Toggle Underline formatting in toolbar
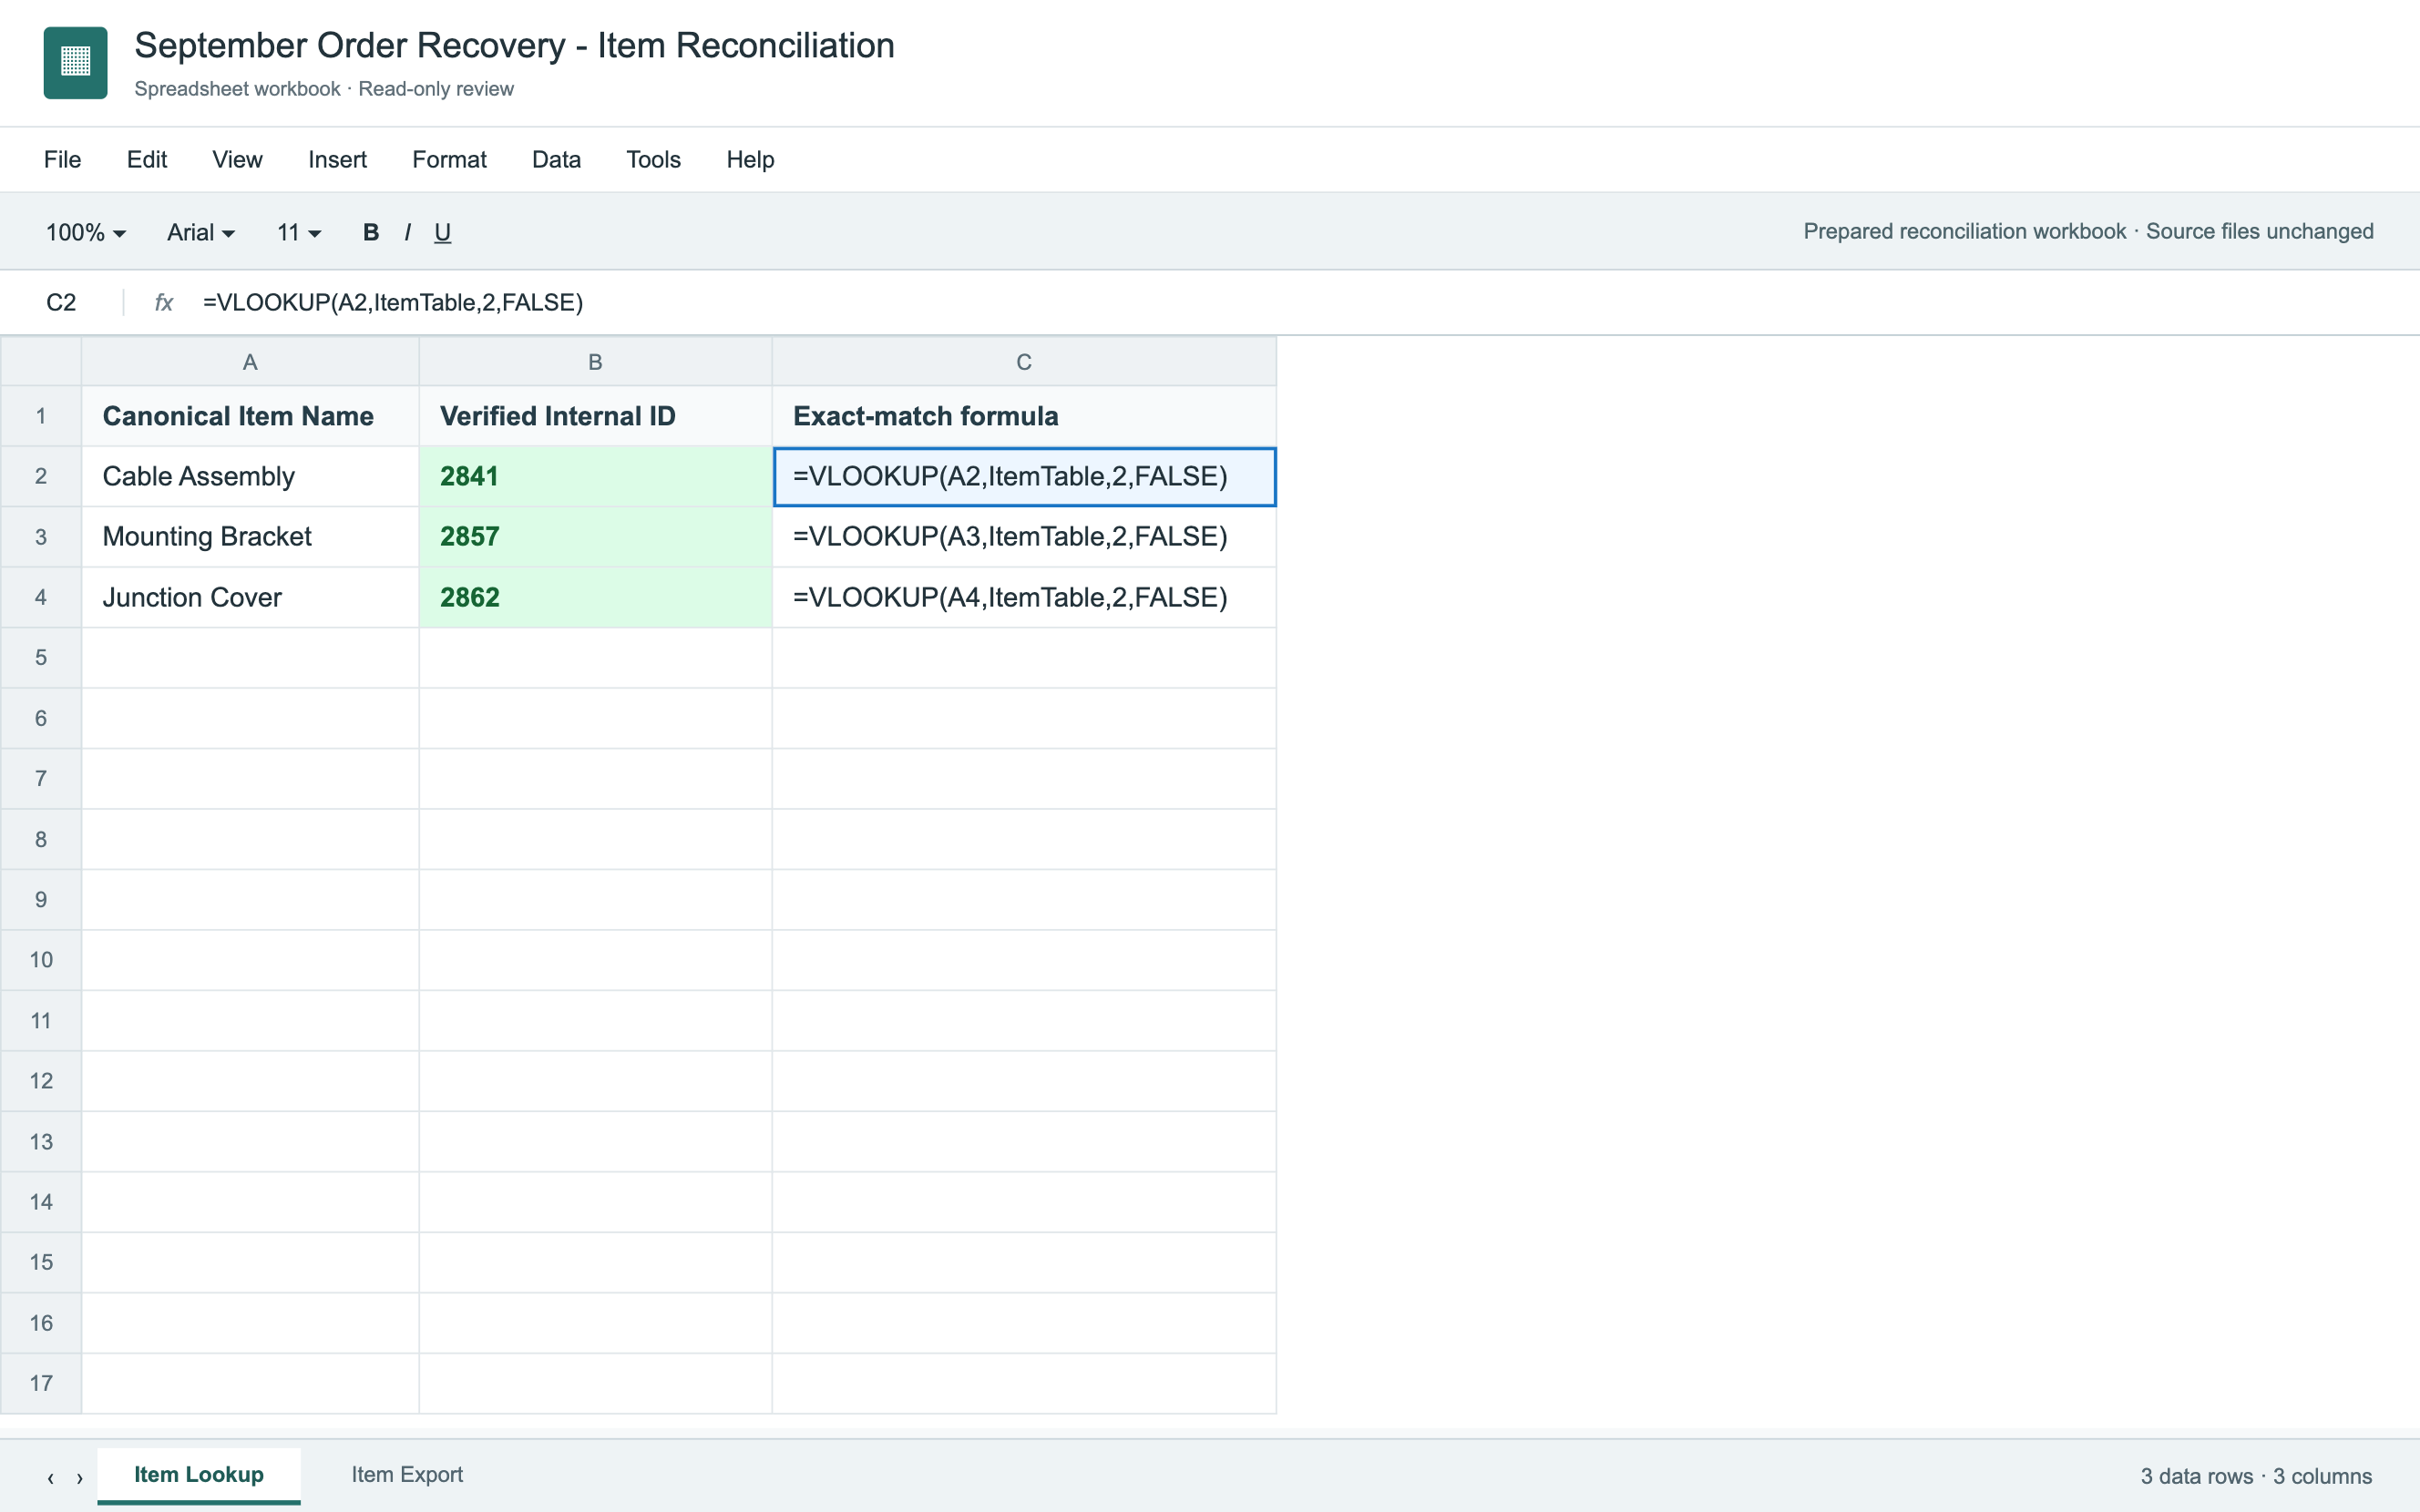The width and height of the screenshot is (2420, 1512). (442, 232)
